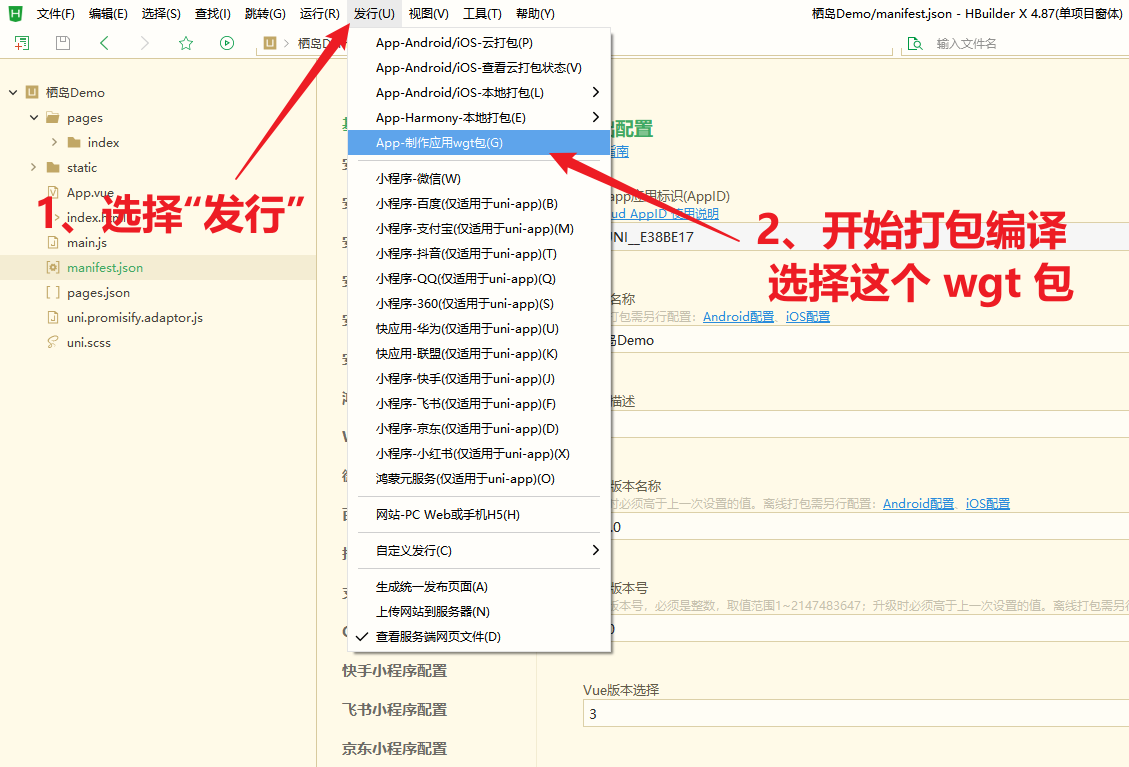Click the file search icon beside 输入文件名
This screenshot has height=767, width=1129.
click(x=914, y=44)
